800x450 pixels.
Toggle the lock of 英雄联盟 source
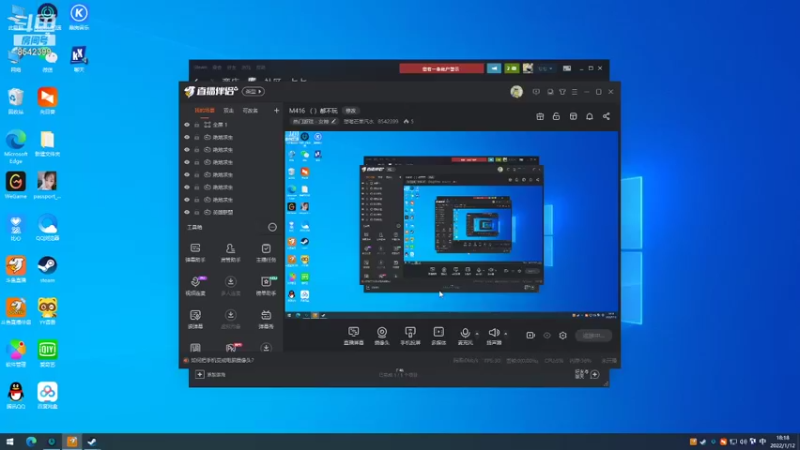(197, 212)
